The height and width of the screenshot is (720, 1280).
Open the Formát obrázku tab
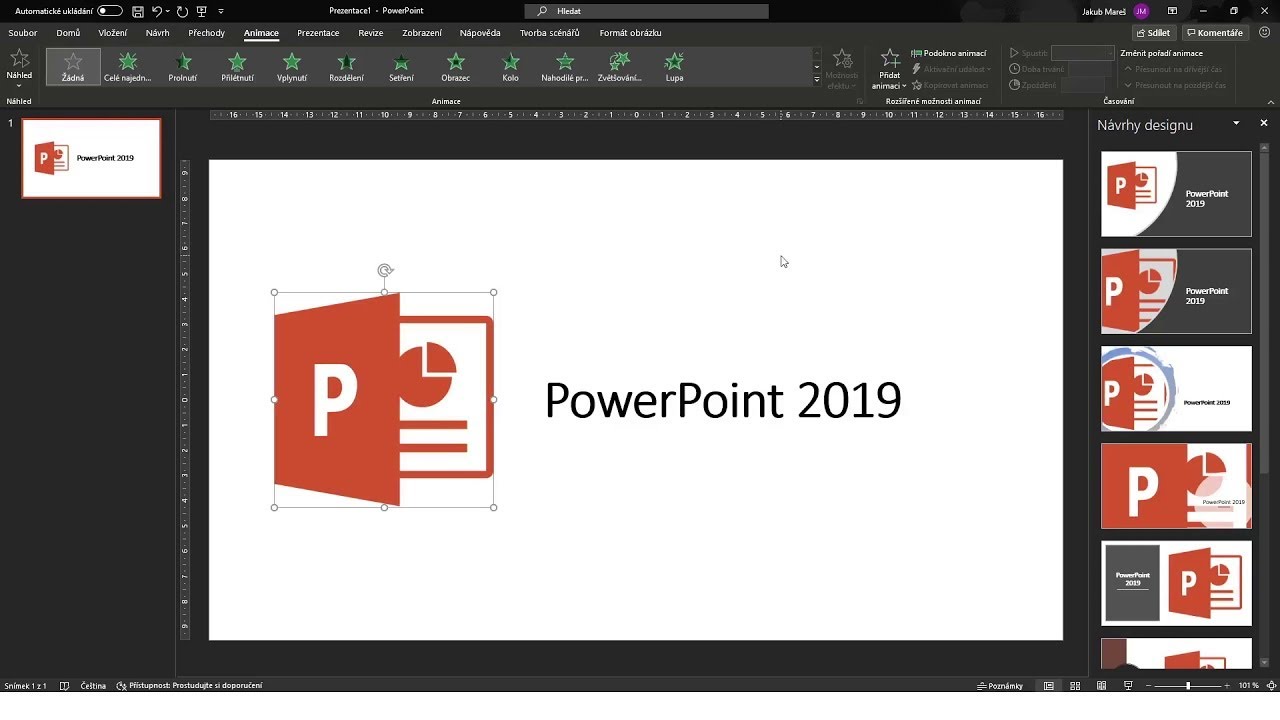pos(630,33)
